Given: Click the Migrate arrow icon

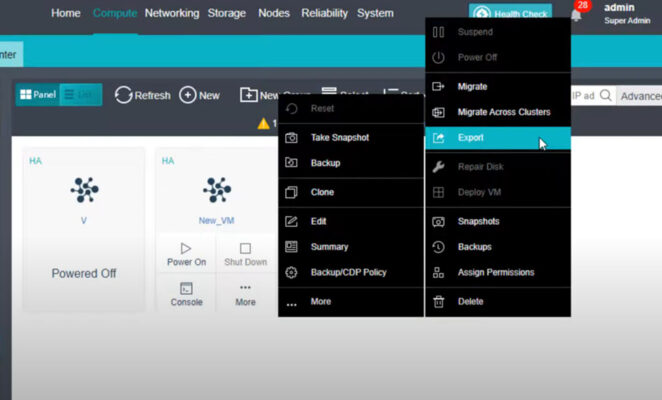Looking at the screenshot, I should pos(438,87).
